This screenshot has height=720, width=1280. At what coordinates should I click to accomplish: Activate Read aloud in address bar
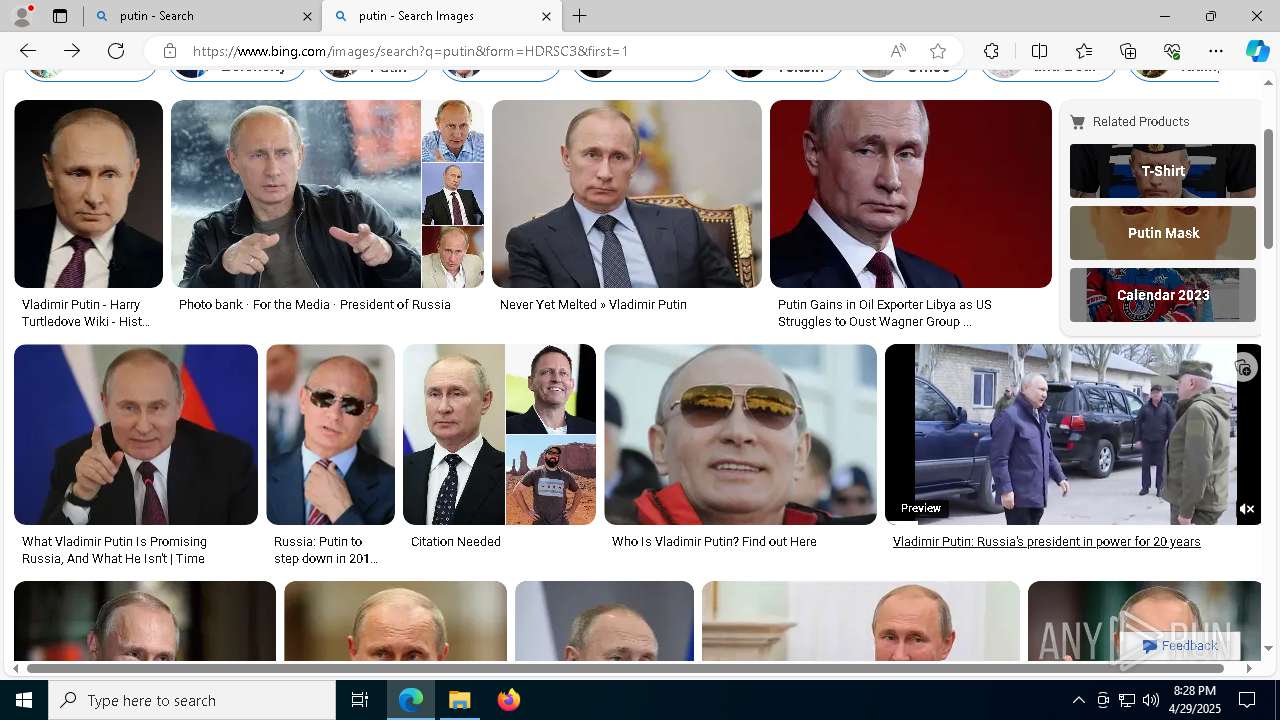tap(898, 51)
